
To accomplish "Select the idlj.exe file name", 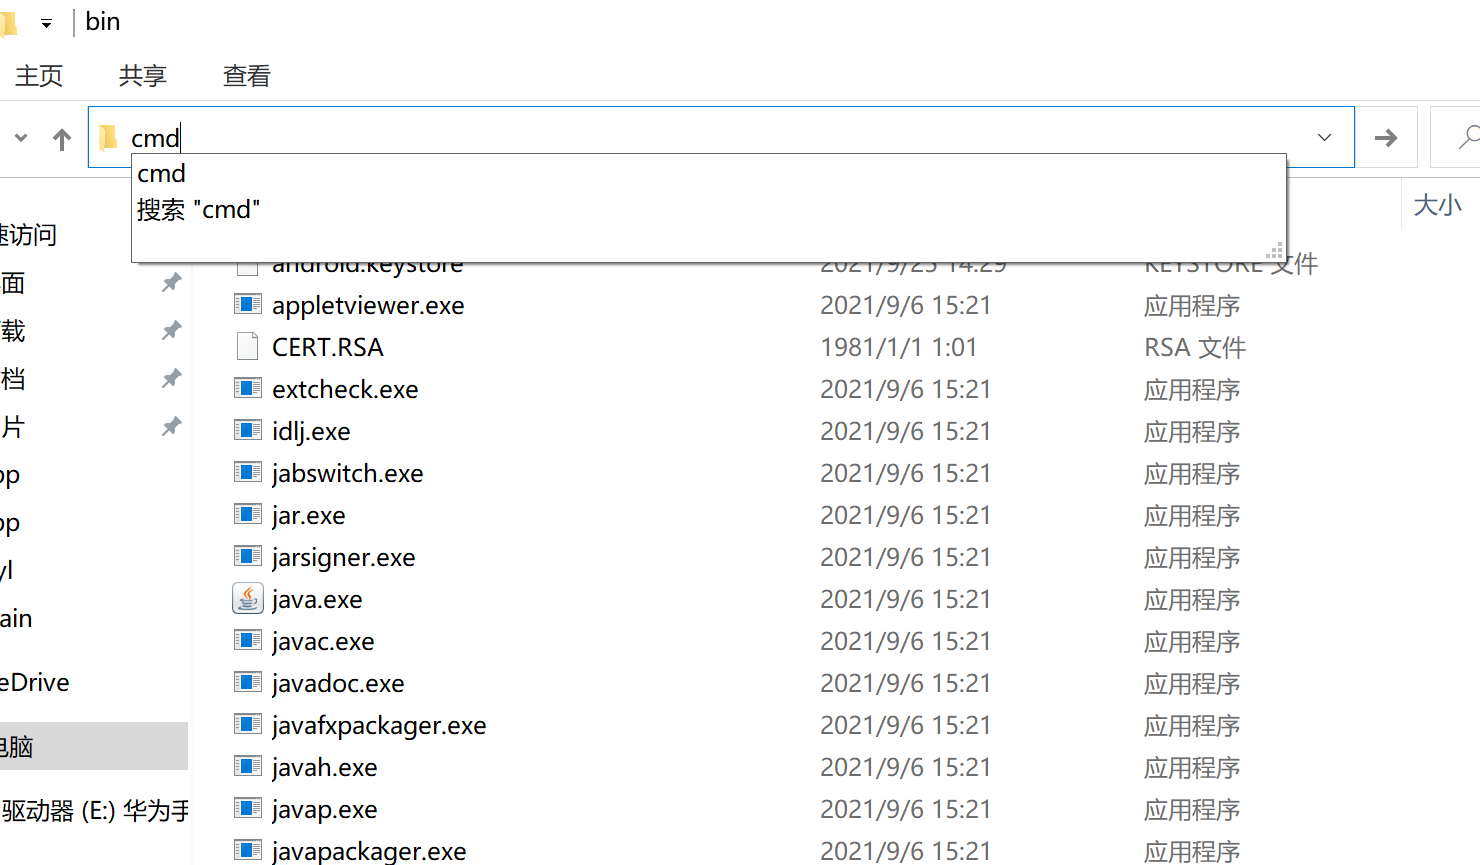I will 311,432.
